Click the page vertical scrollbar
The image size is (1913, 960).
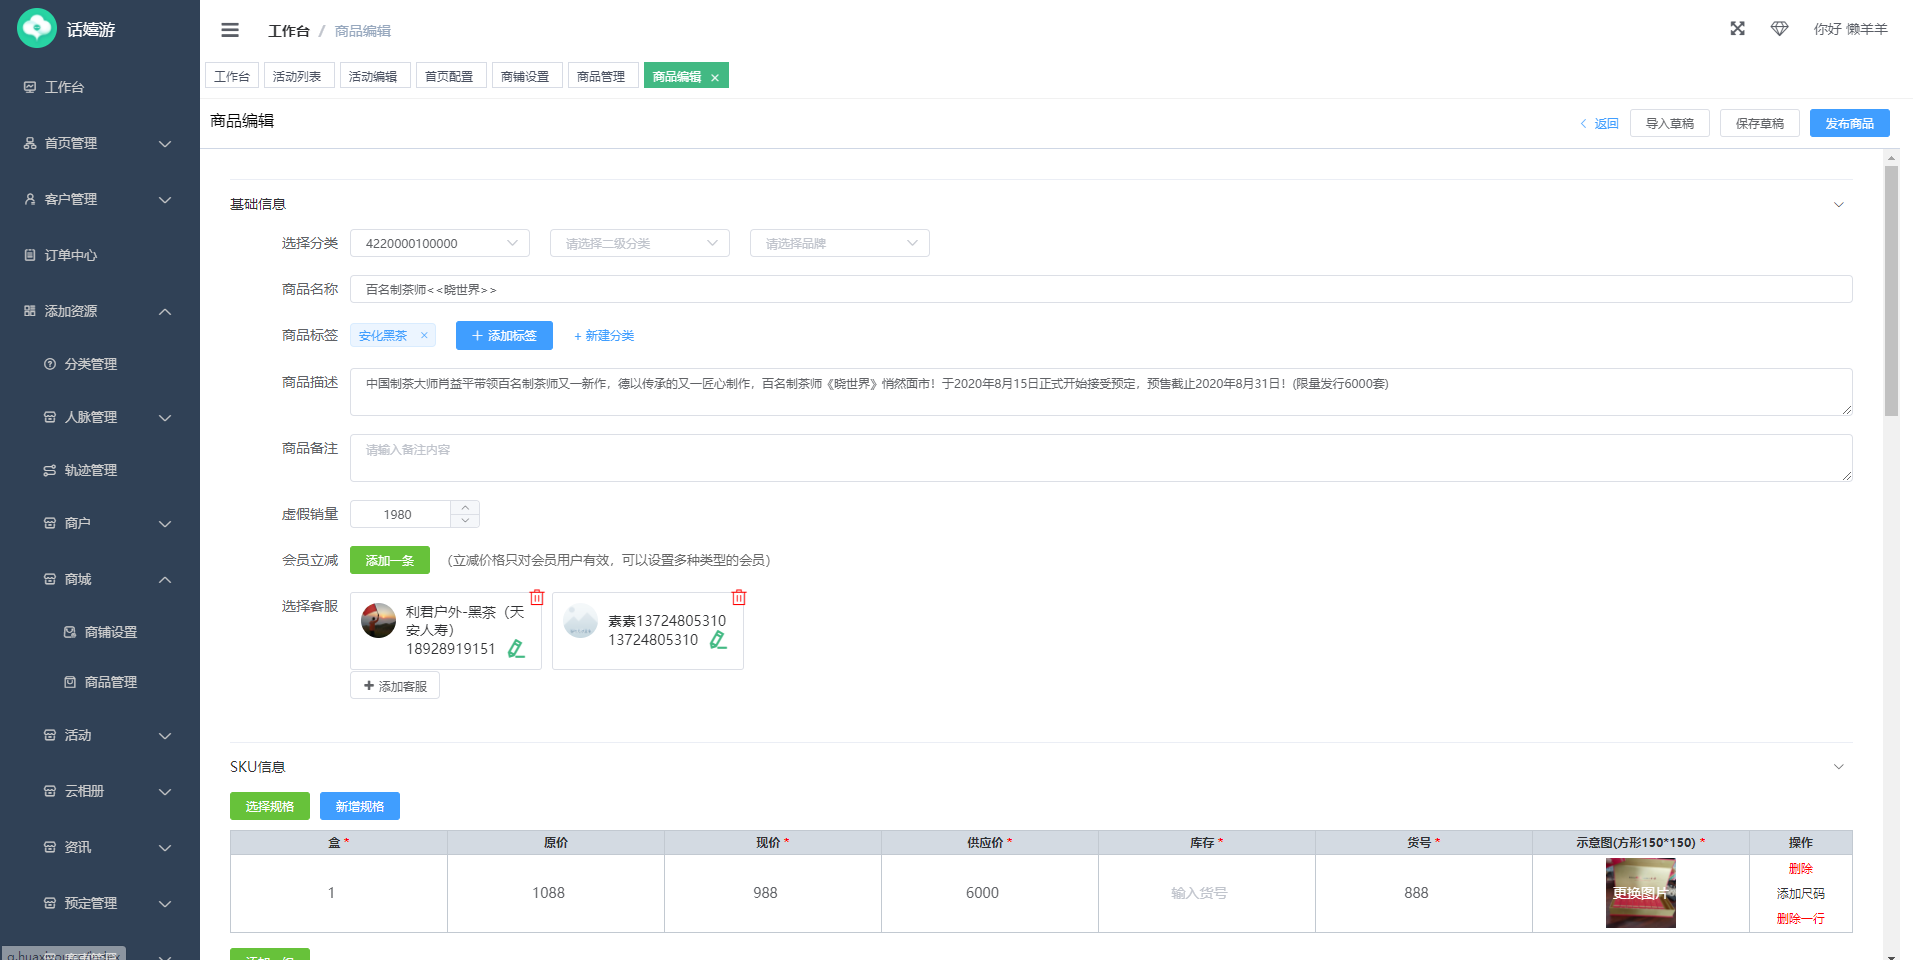click(1891, 290)
